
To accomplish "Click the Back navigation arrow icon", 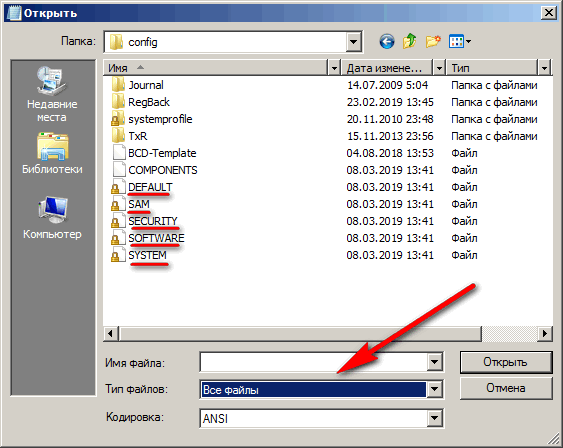I will (x=387, y=42).
